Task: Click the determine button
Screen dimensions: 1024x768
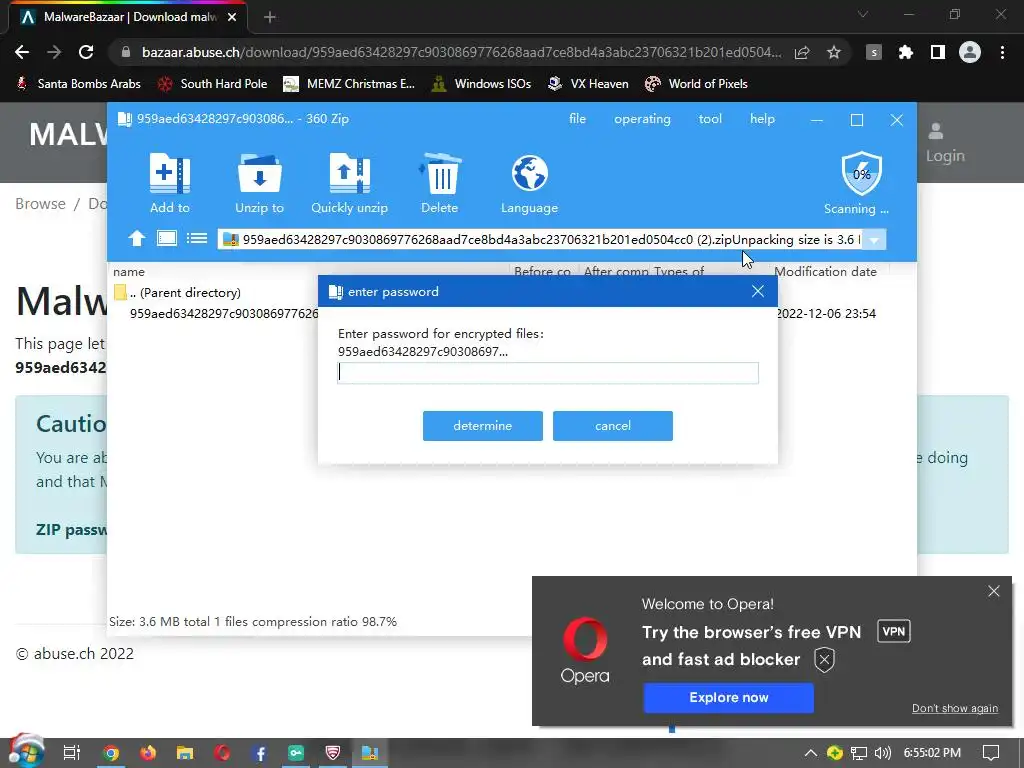Action: click(x=483, y=426)
